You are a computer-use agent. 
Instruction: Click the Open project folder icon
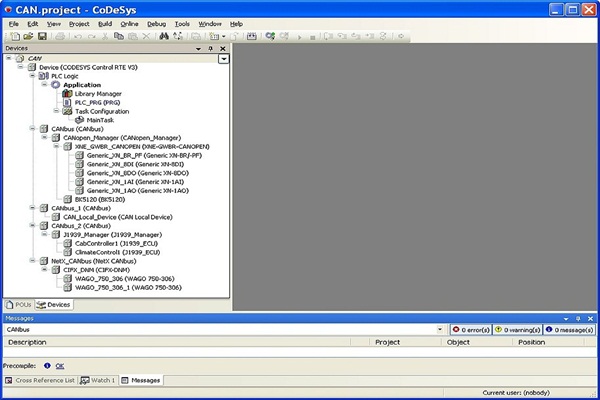click(x=27, y=36)
